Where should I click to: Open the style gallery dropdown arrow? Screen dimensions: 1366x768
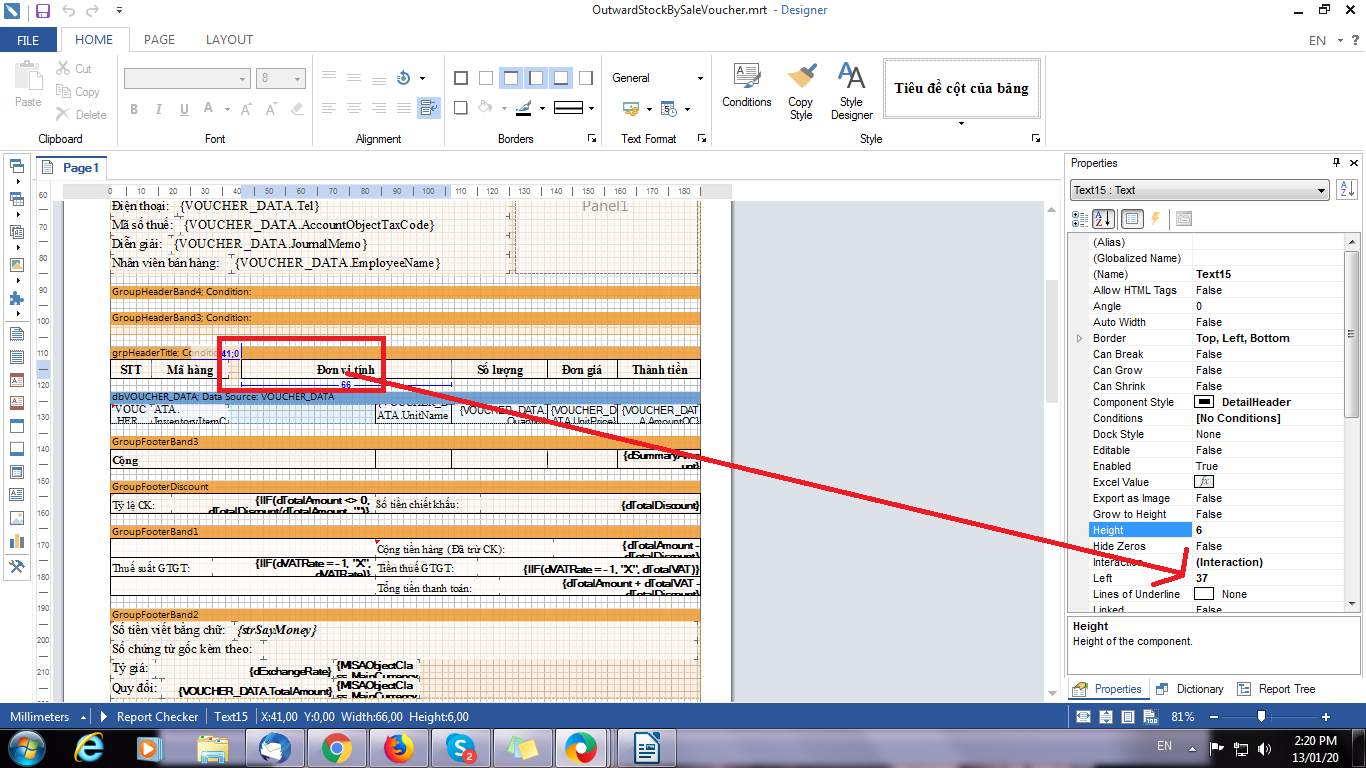(x=961, y=123)
